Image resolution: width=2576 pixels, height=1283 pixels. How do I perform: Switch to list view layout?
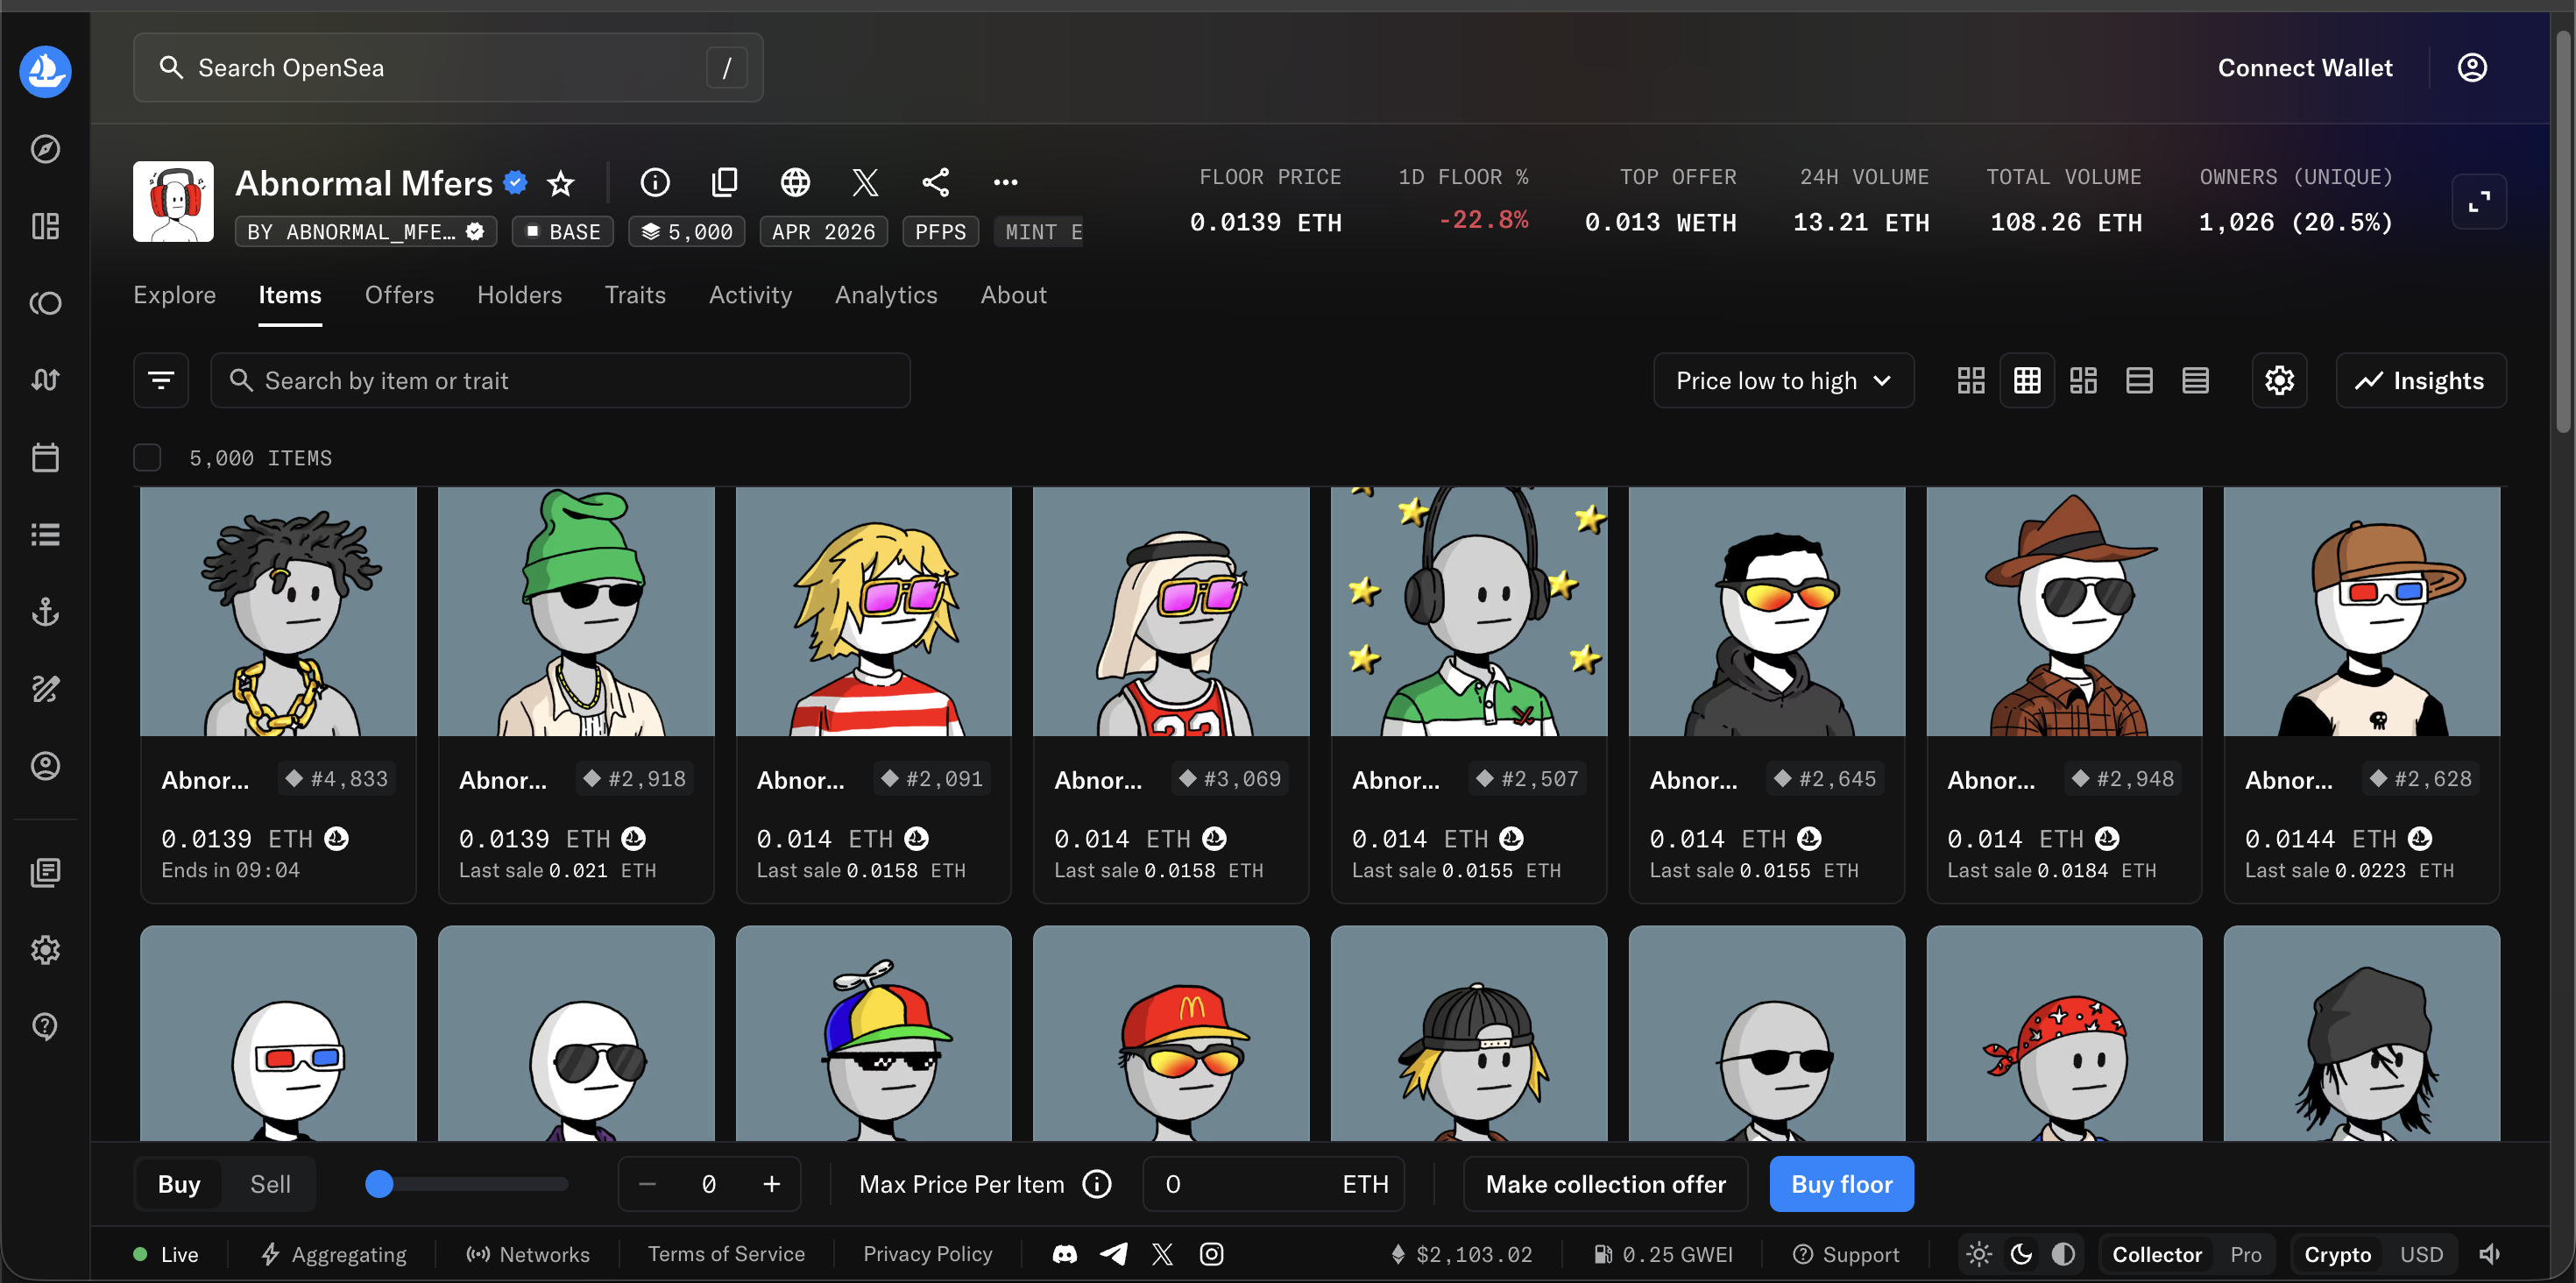(2139, 380)
